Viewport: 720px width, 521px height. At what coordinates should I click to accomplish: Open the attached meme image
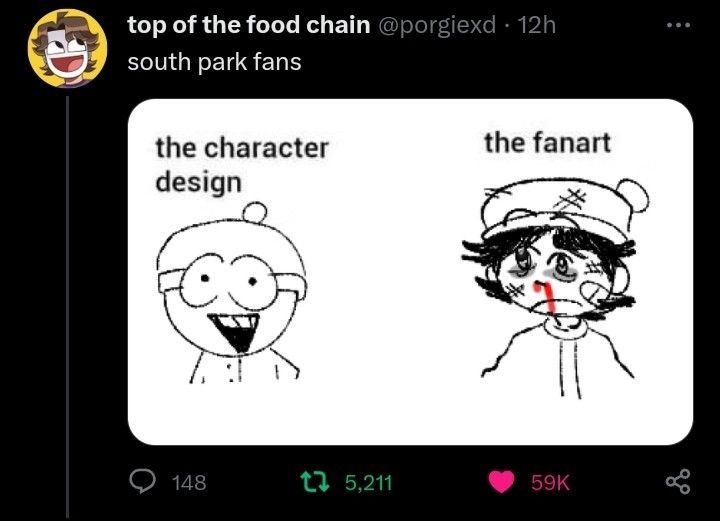[410, 272]
